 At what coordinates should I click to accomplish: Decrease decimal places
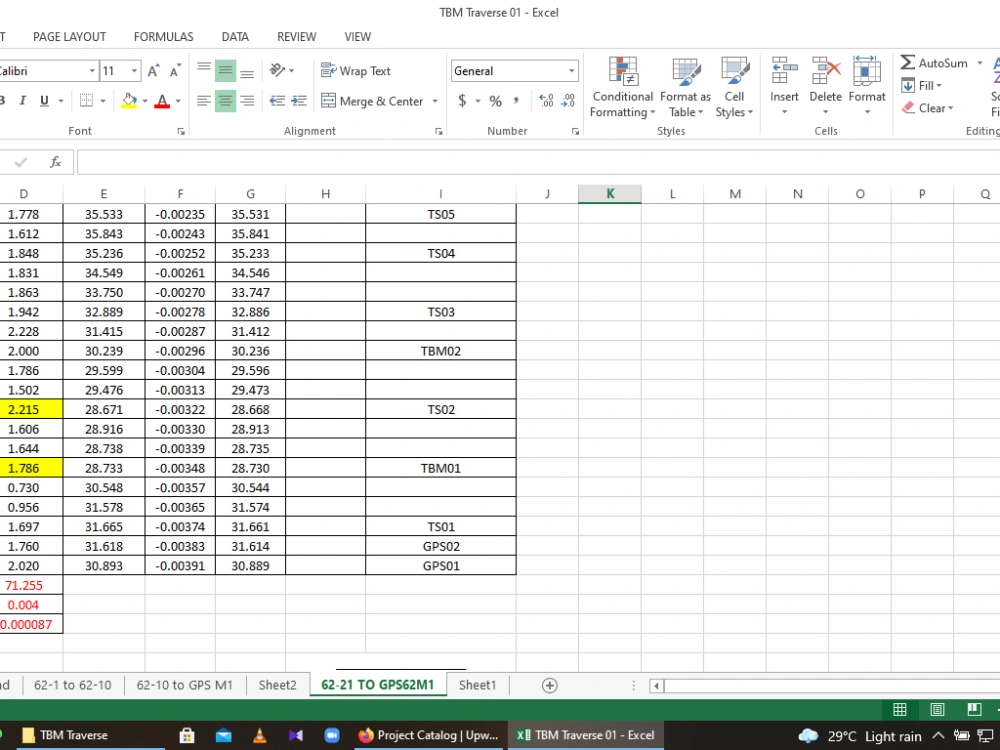click(x=568, y=101)
